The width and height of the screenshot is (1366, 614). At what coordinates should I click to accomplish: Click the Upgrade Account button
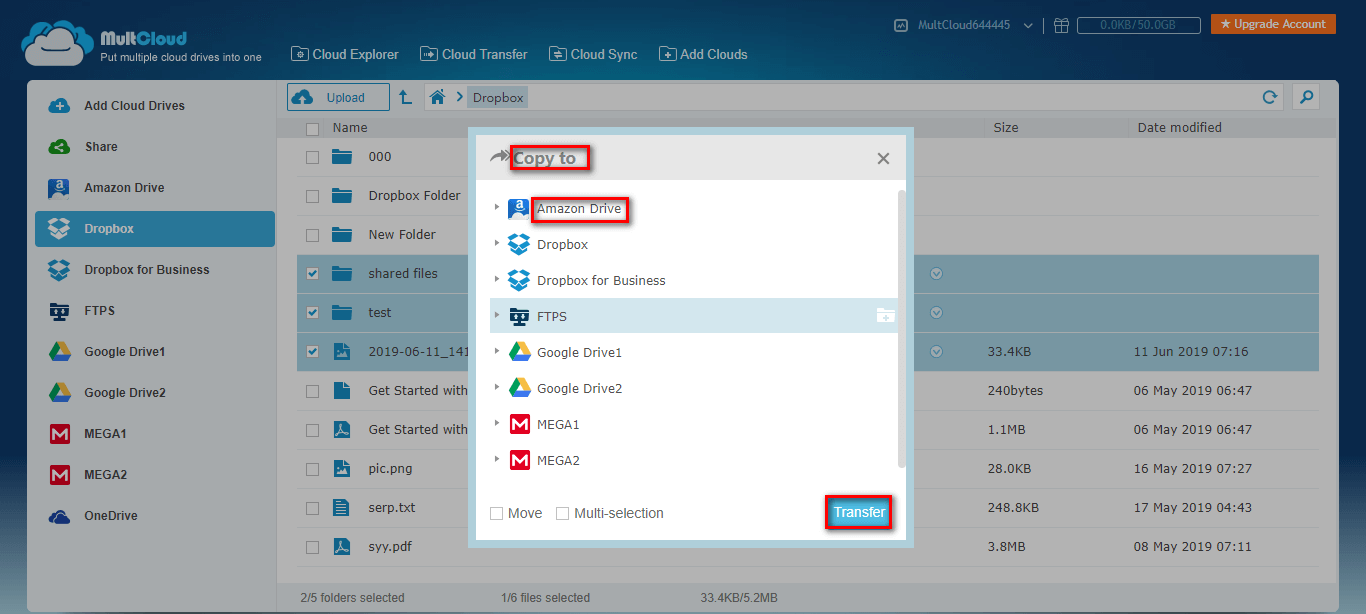pyautogui.click(x=1273, y=24)
